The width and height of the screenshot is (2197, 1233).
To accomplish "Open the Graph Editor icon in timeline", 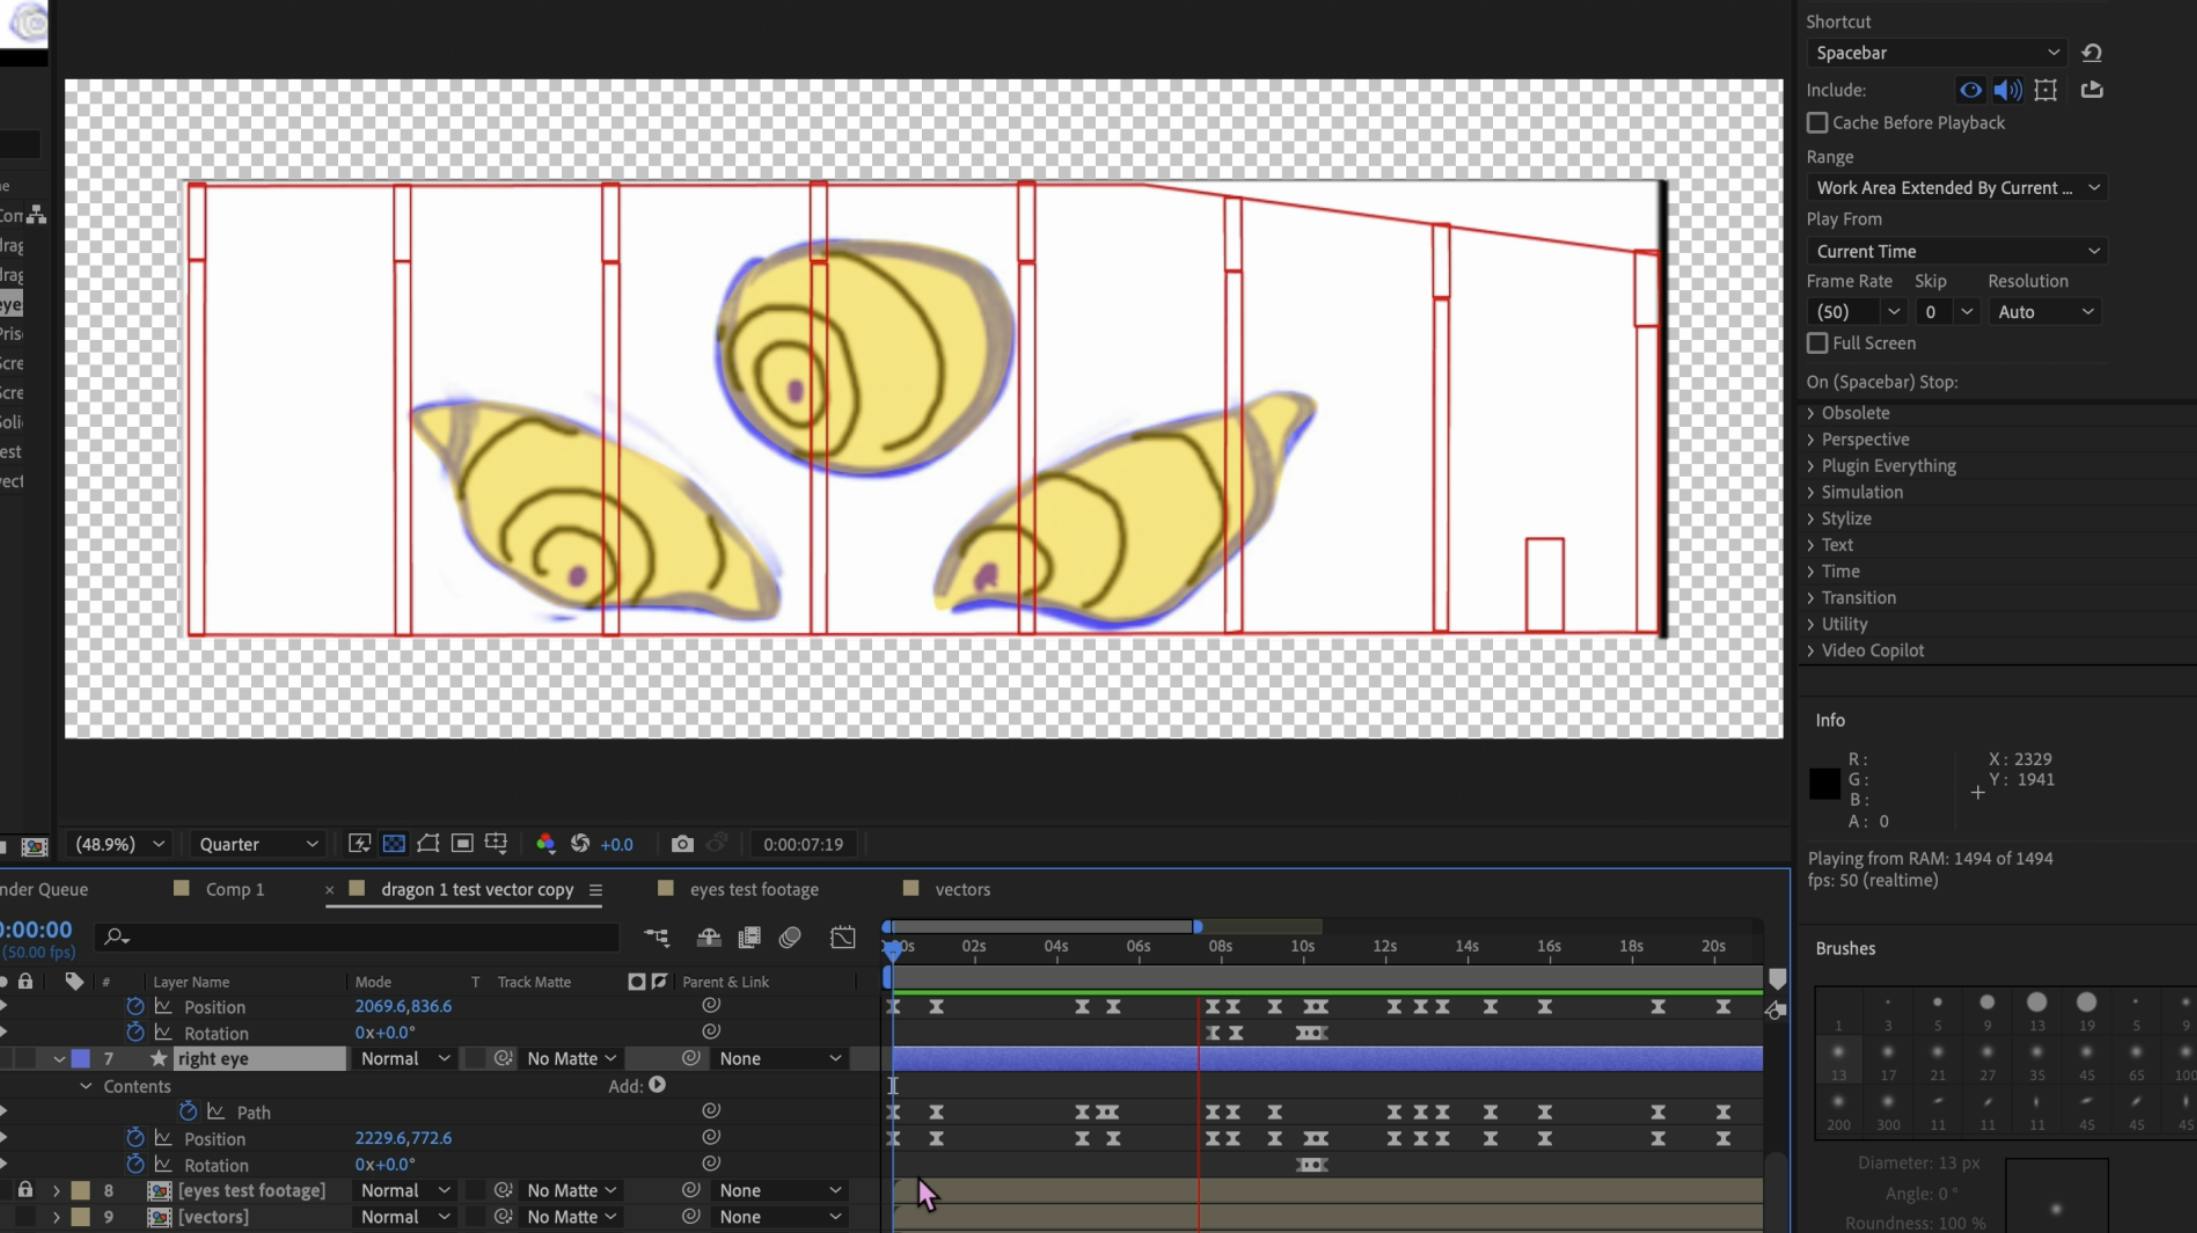I will [843, 937].
